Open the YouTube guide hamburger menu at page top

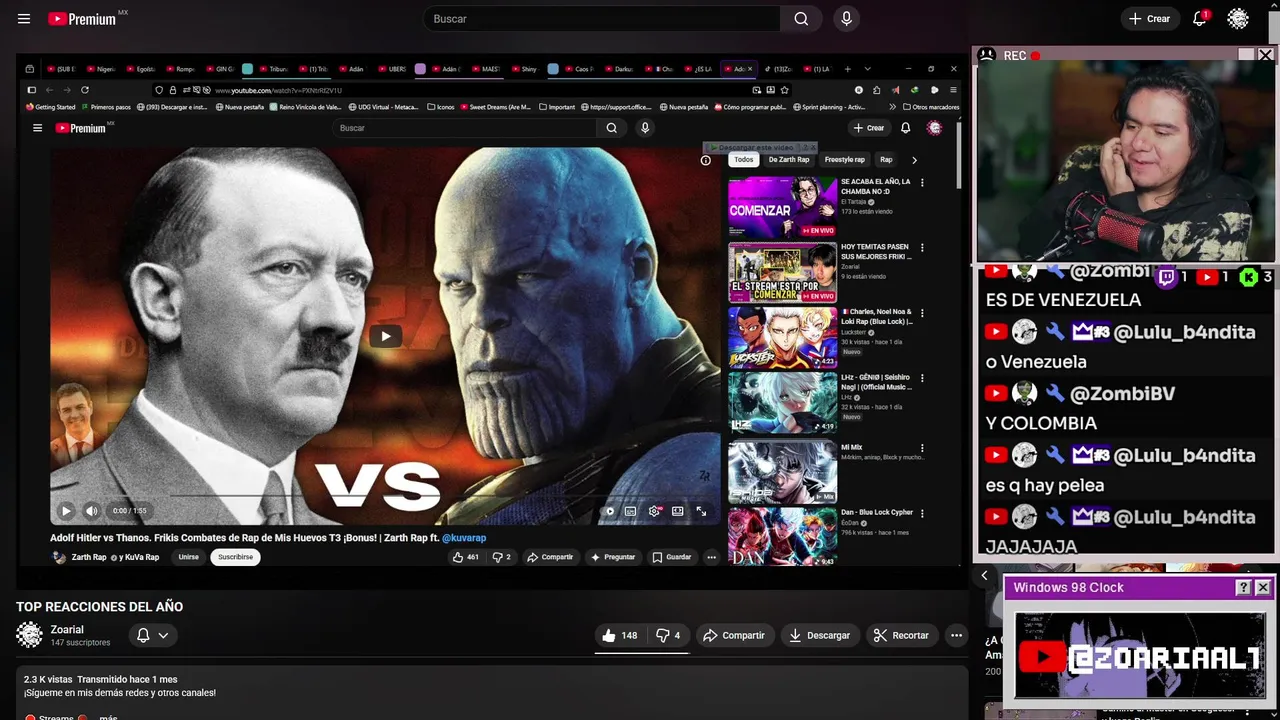pos(24,19)
